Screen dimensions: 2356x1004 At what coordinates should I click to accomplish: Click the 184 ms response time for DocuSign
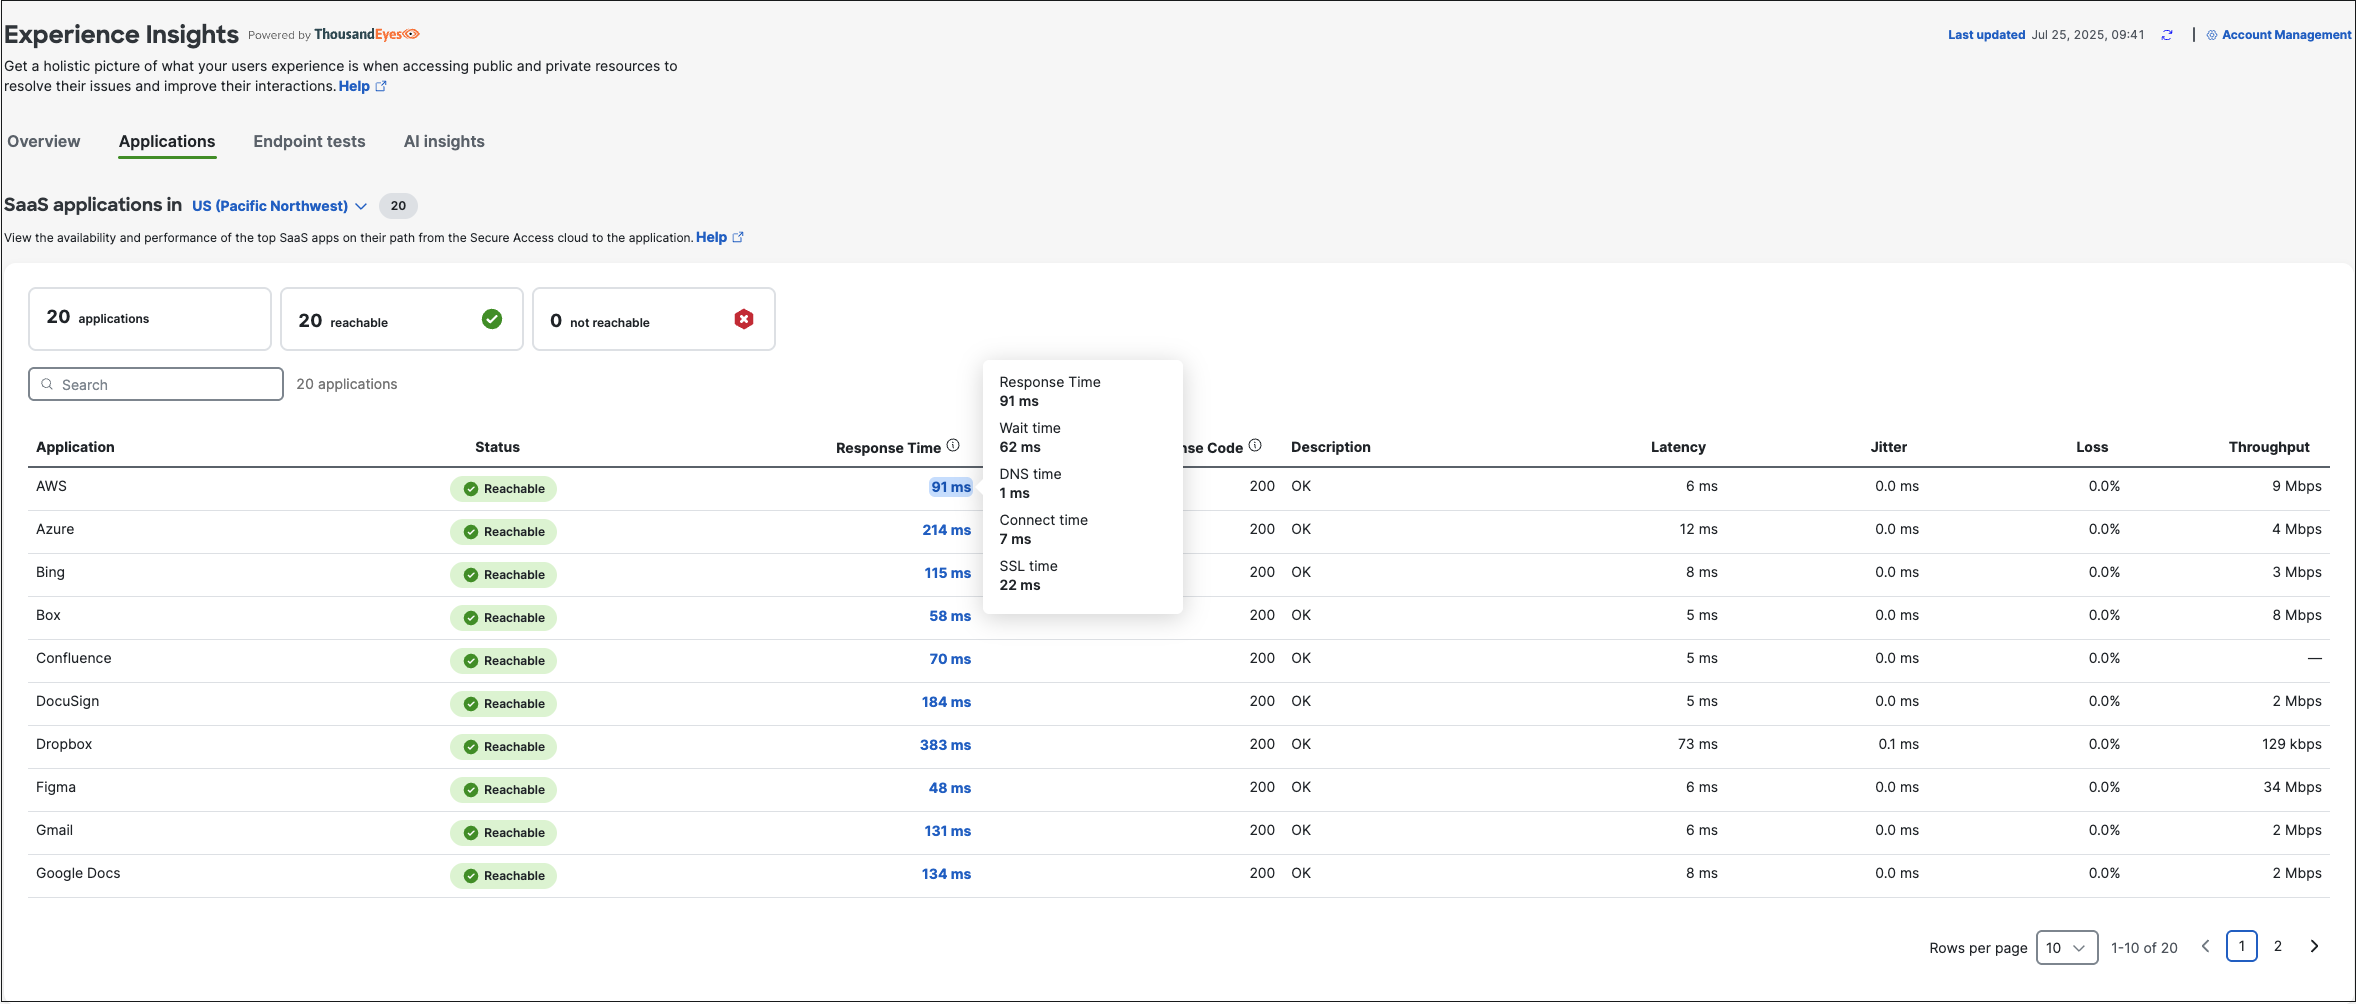(946, 702)
